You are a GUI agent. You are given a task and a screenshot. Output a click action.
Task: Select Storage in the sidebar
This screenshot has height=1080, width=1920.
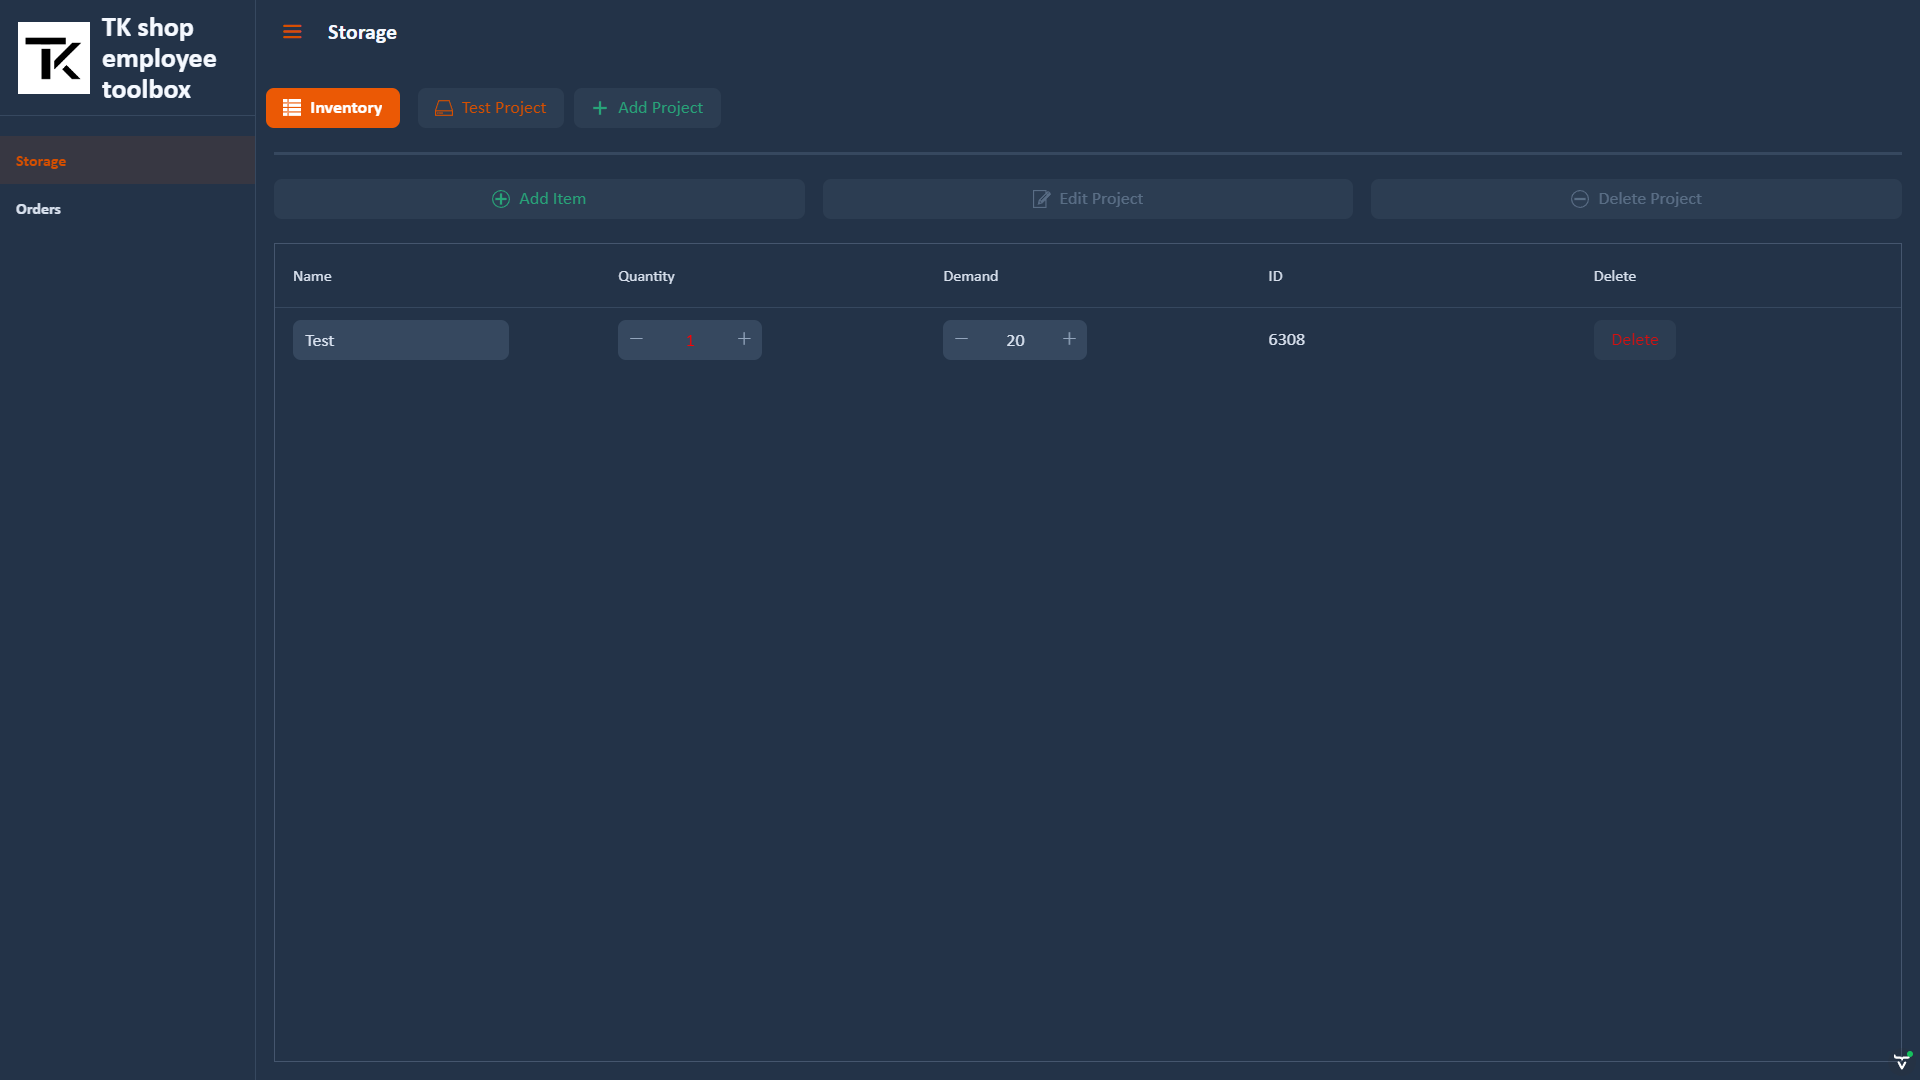coord(41,160)
